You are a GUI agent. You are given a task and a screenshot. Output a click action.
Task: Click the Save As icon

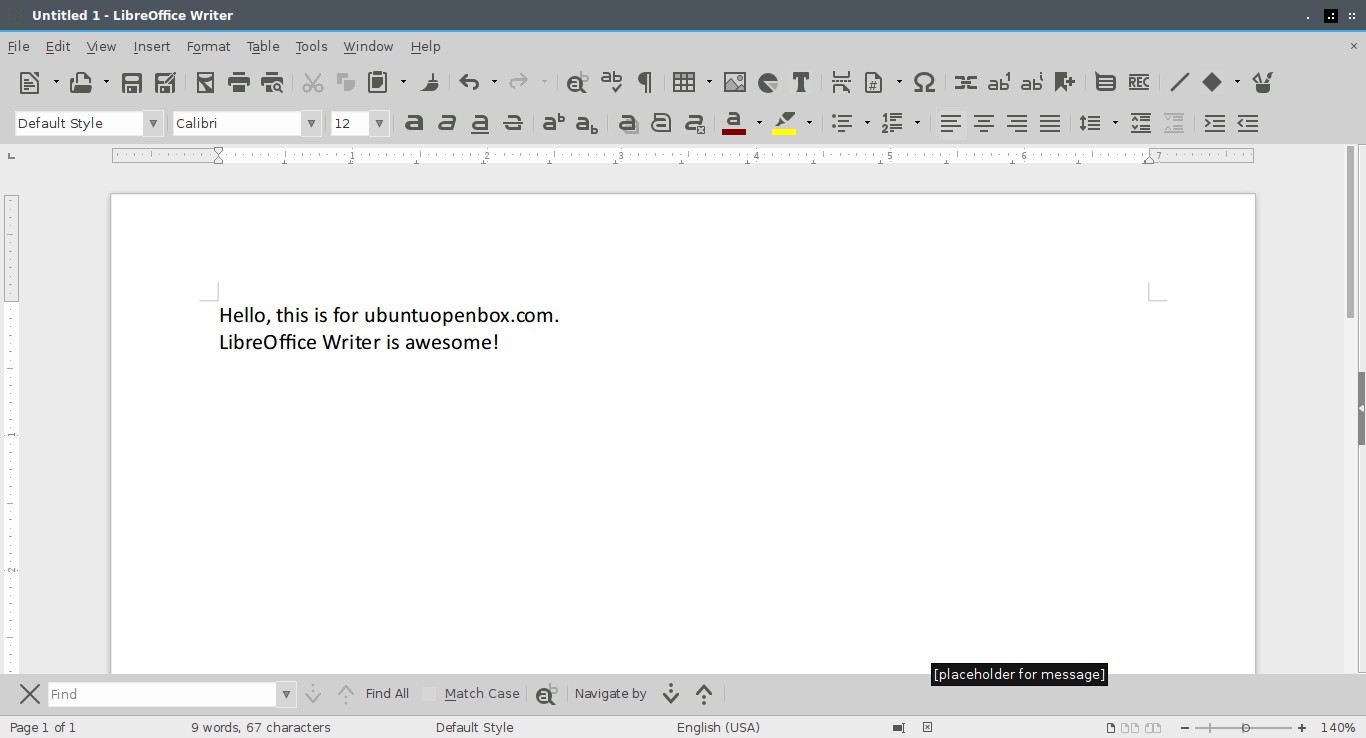(x=165, y=82)
